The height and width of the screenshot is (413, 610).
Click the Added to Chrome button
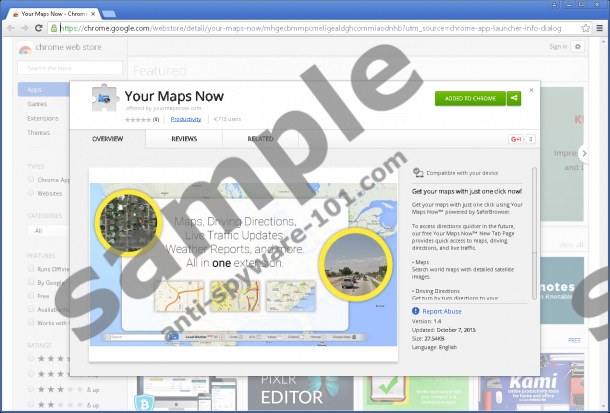[470, 98]
